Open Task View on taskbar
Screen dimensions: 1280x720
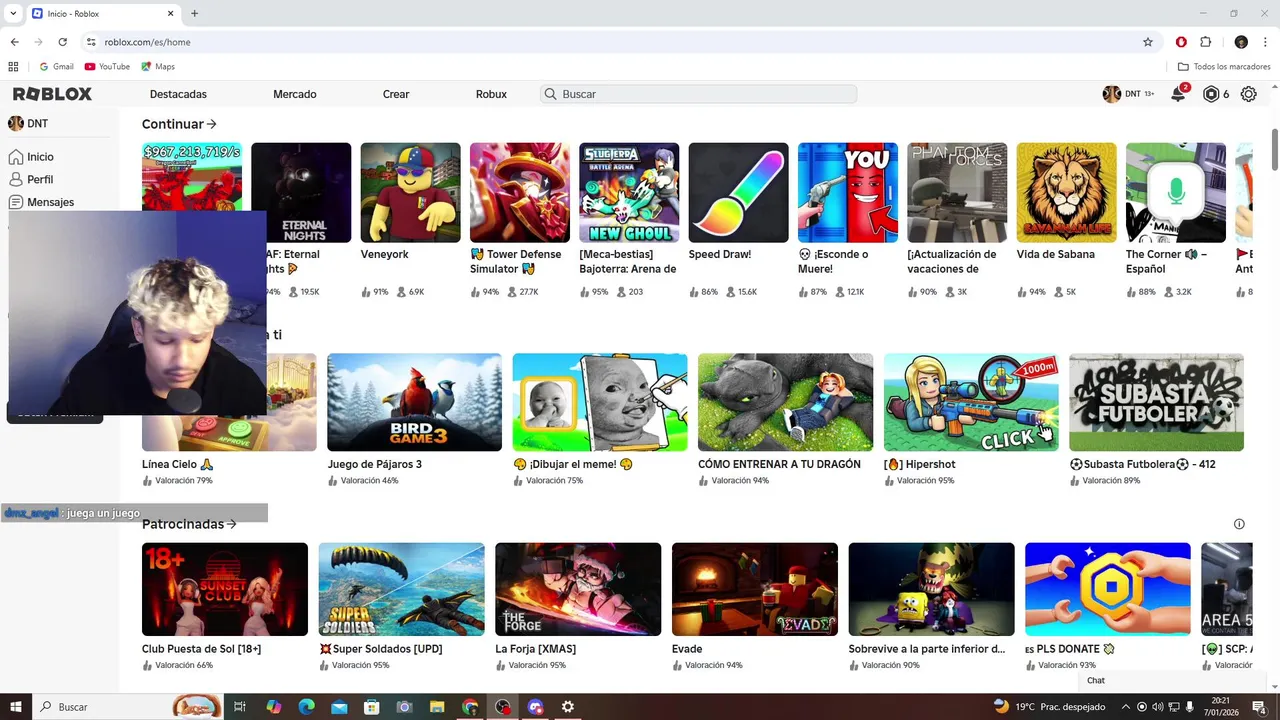click(x=240, y=707)
